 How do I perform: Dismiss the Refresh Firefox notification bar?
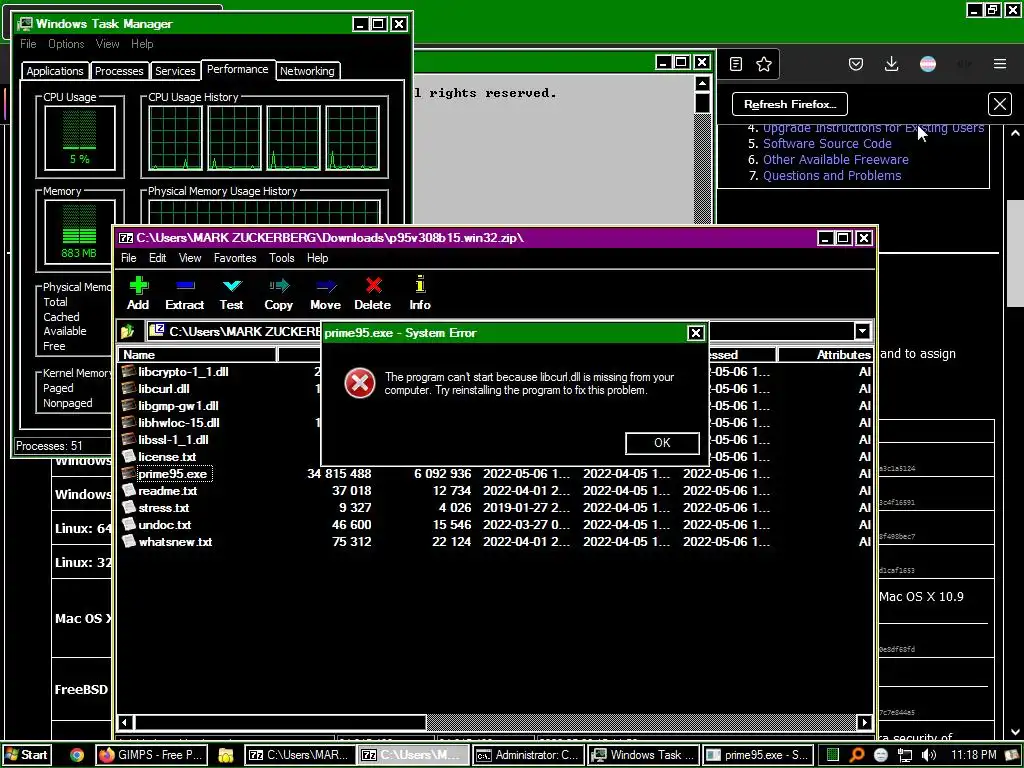pyautogui.click(x=1000, y=104)
